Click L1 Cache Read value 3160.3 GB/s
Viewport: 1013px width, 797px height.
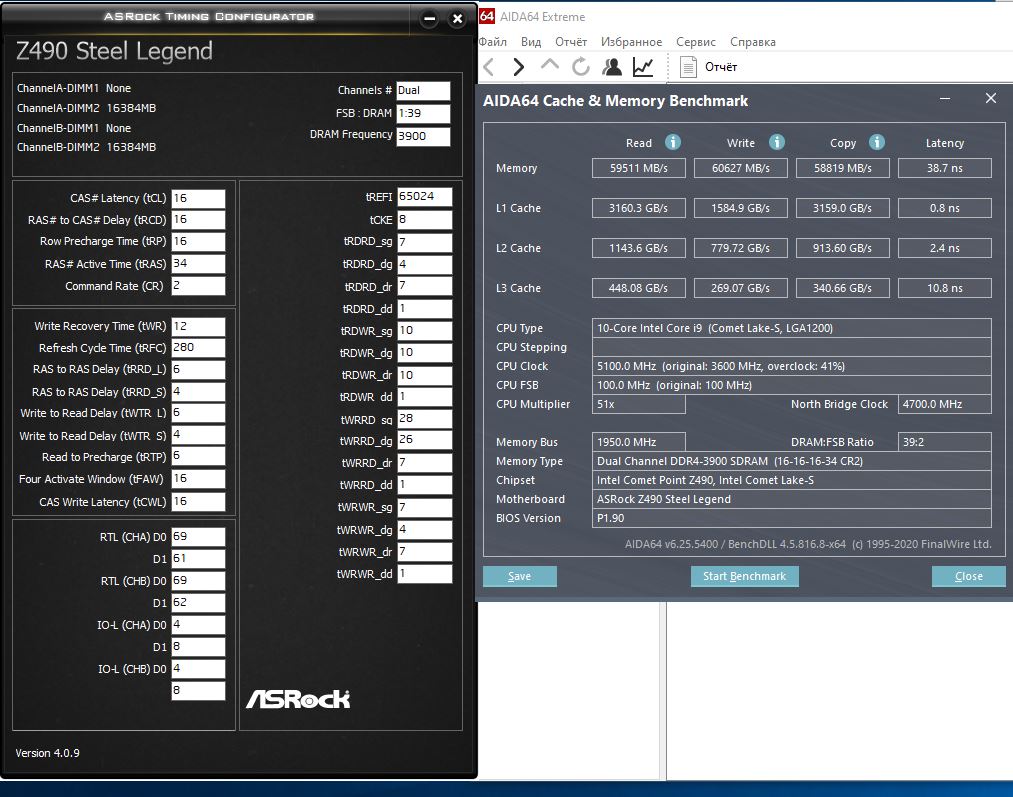[x=638, y=208]
